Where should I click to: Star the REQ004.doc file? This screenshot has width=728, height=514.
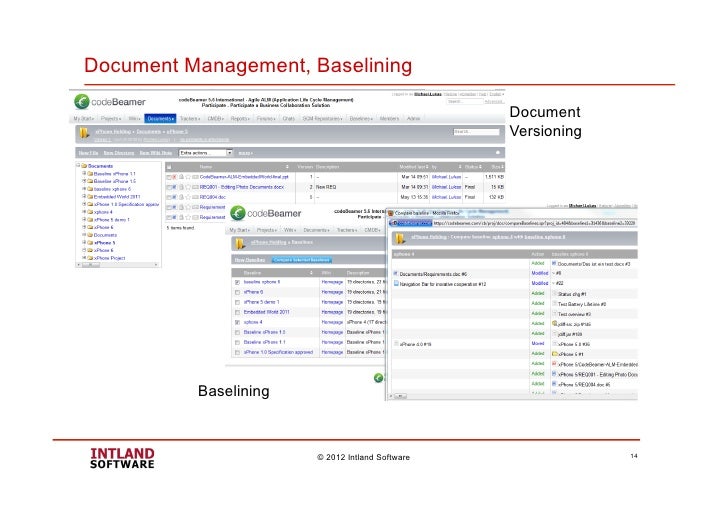(x=188, y=197)
